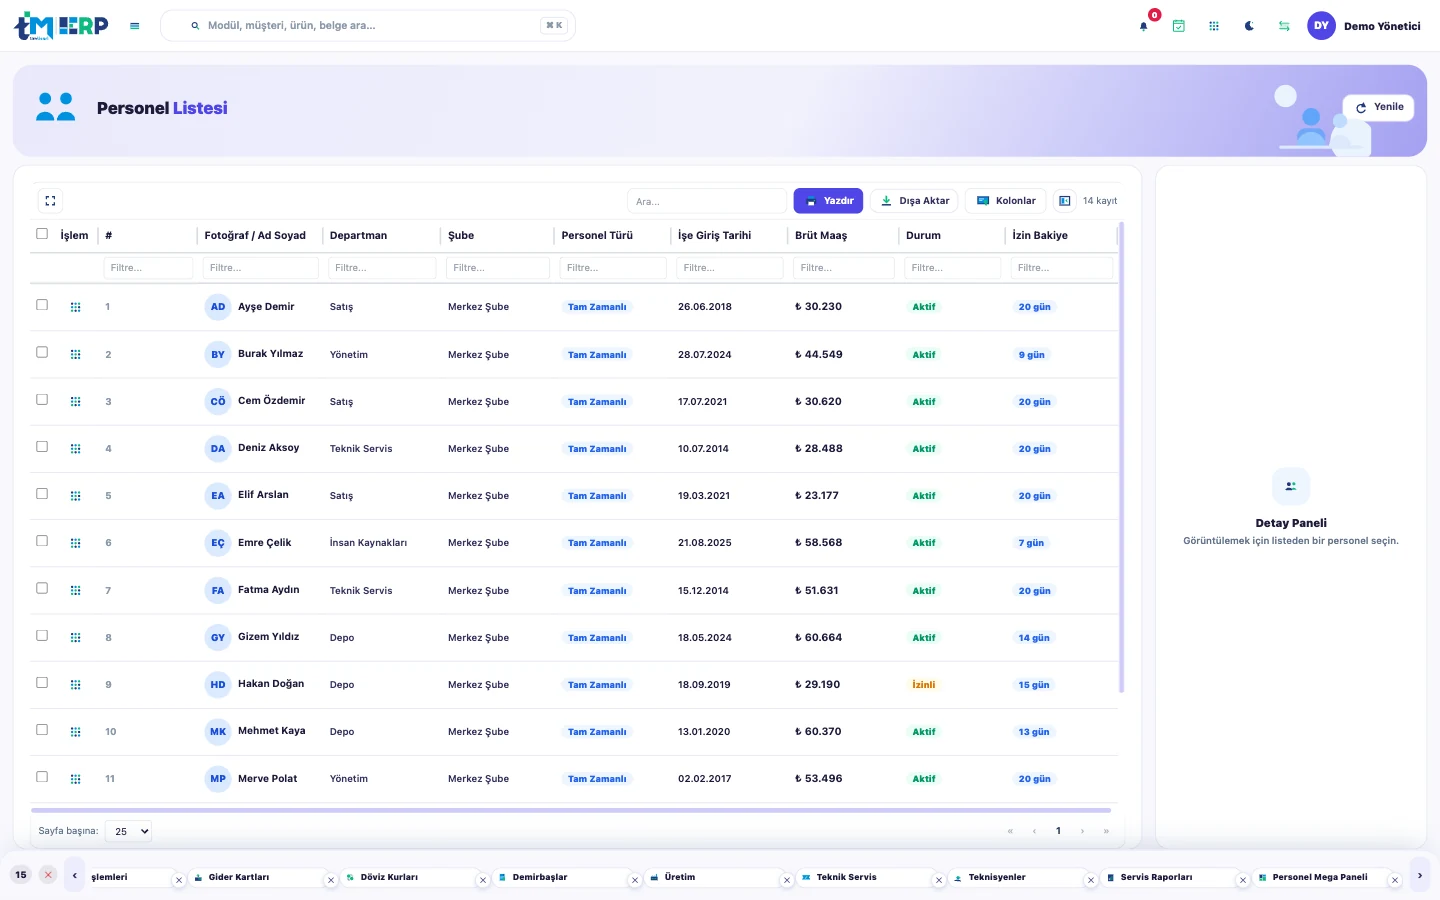Click the vertical scrollbar of the table
The image size is (1440, 900).
click(x=1121, y=458)
